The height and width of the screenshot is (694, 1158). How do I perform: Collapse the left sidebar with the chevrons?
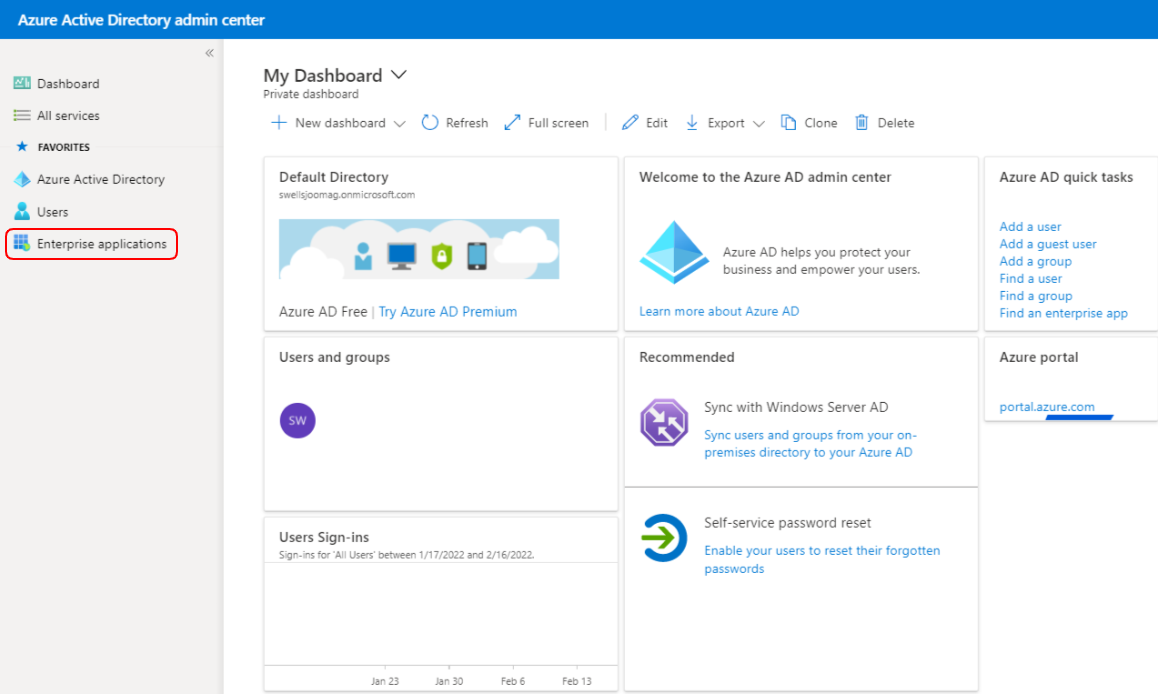point(209,53)
